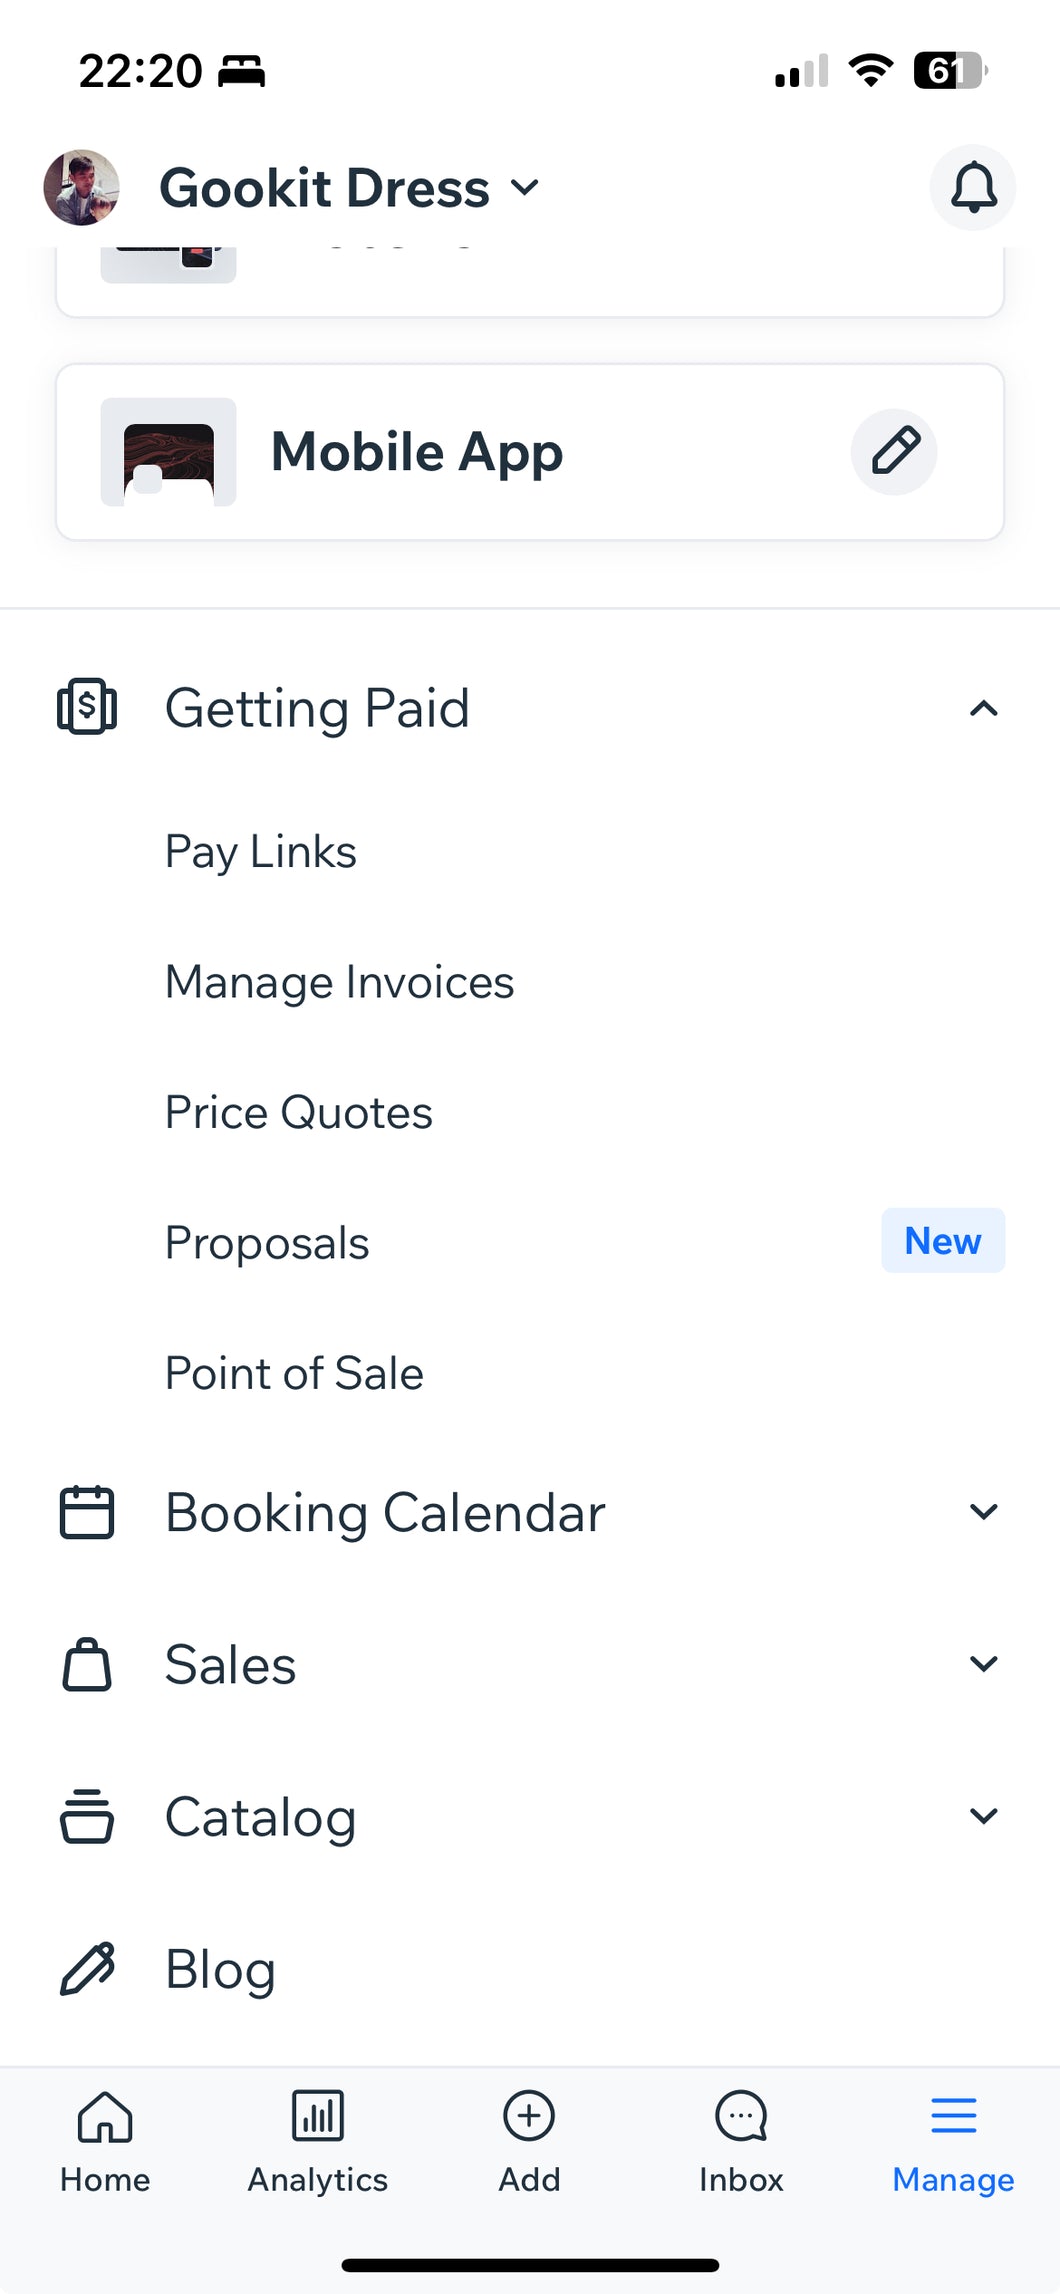This screenshot has height=2294, width=1060.
Task: Expand the Sales section chevron
Action: [984, 1664]
